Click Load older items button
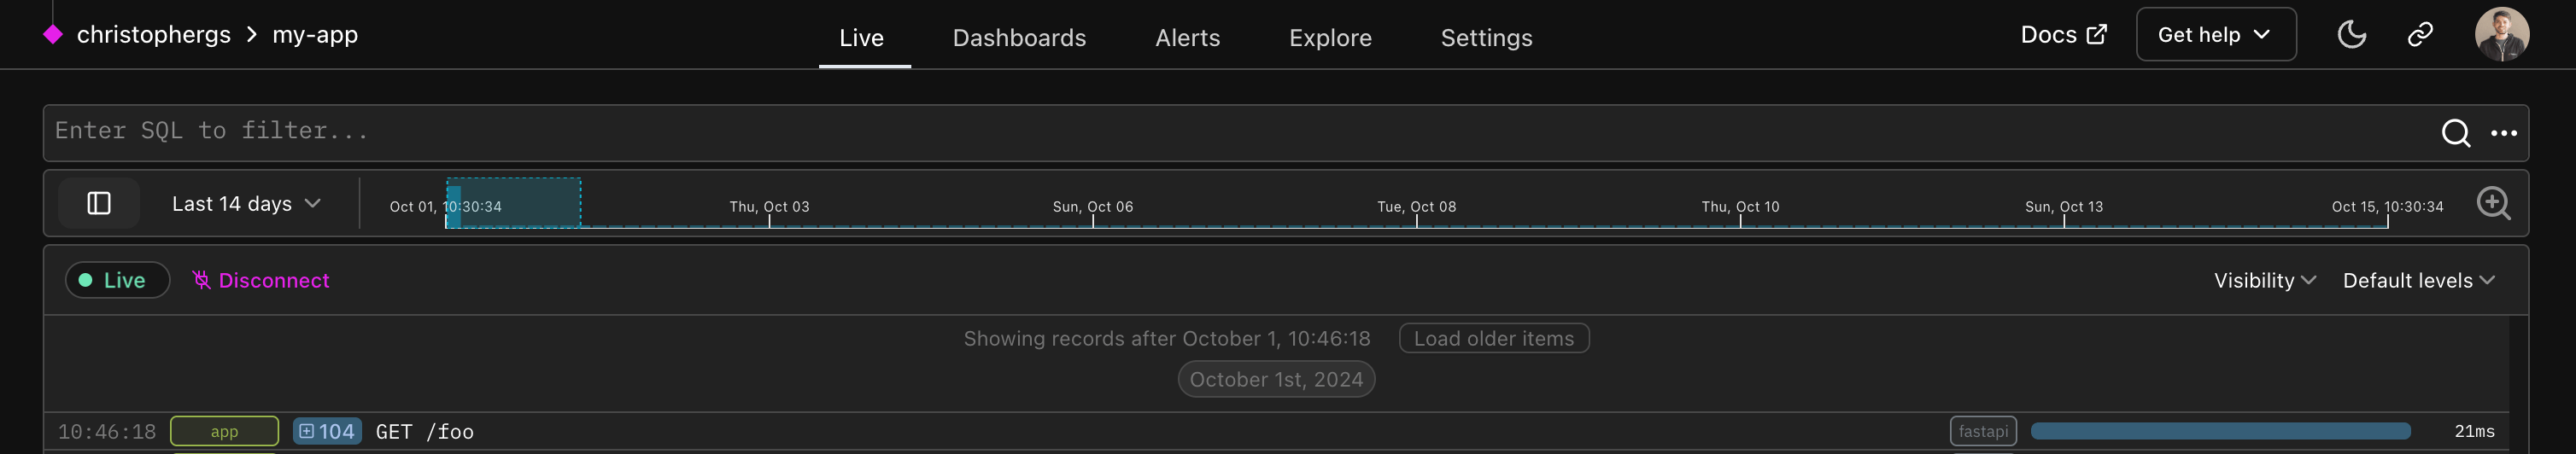The width and height of the screenshot is (2576, 454). [1493, 339]
